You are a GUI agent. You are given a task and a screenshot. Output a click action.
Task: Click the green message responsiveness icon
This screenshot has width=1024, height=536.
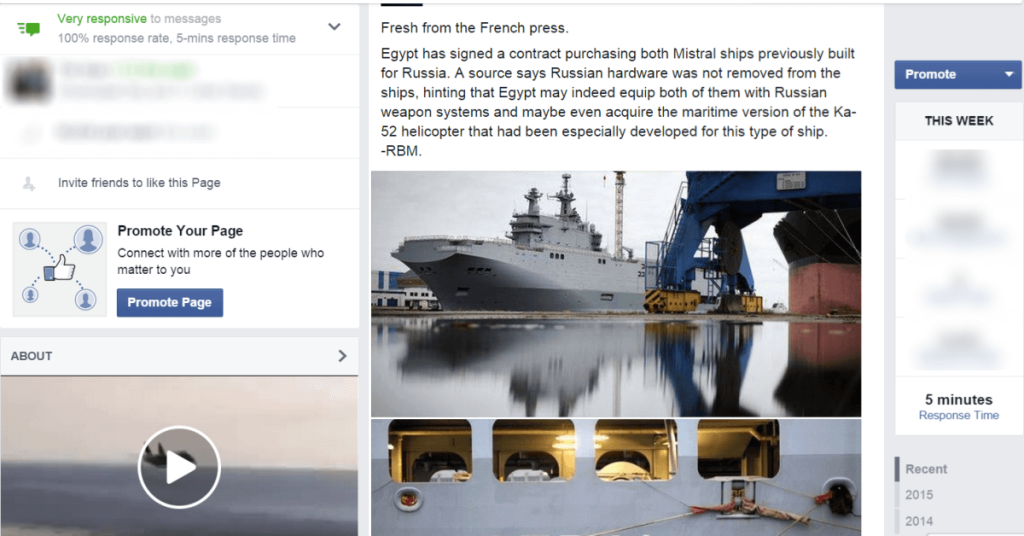point(29,28)
